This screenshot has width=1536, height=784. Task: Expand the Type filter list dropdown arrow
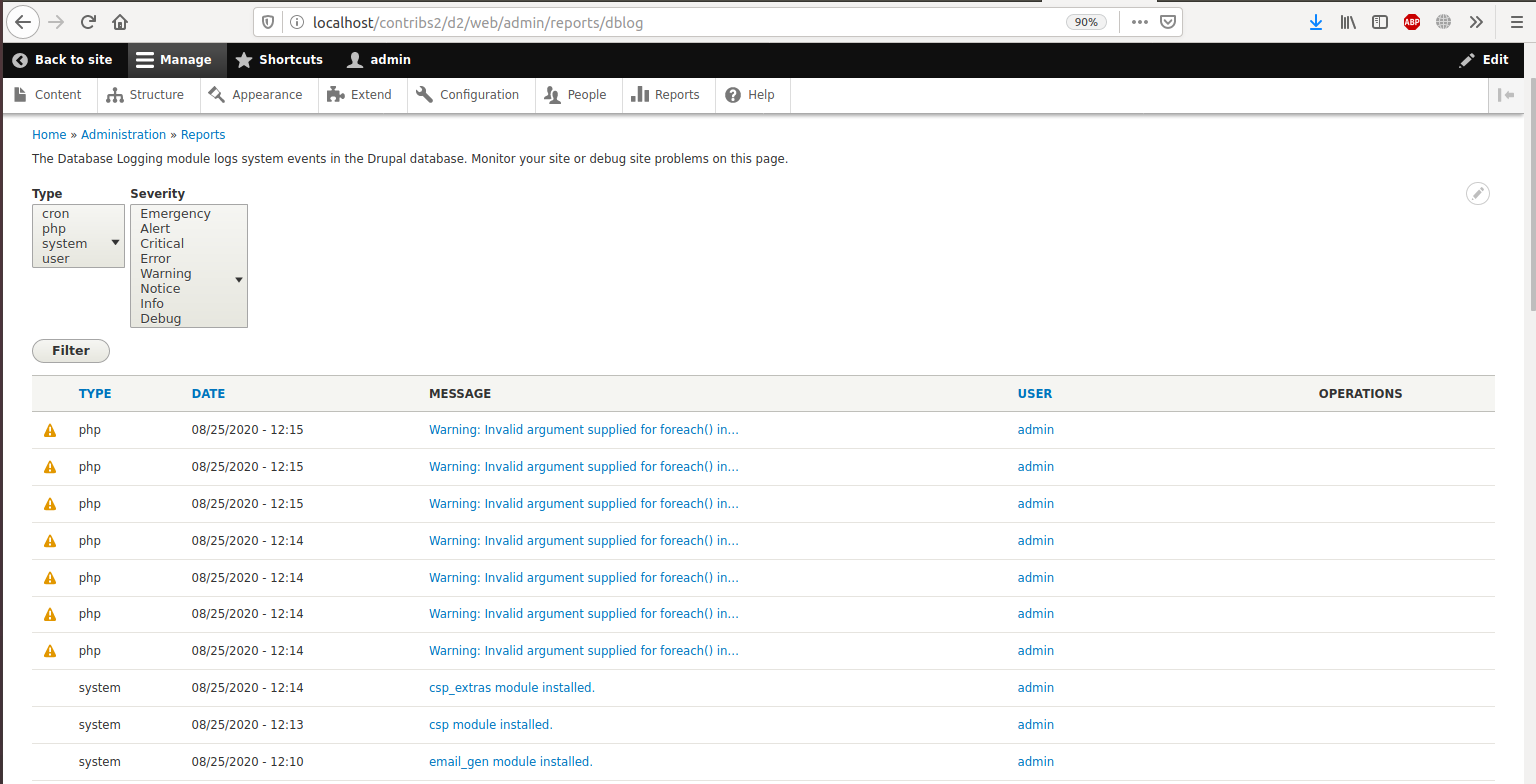pyautogui.click(x=114, y=241)
